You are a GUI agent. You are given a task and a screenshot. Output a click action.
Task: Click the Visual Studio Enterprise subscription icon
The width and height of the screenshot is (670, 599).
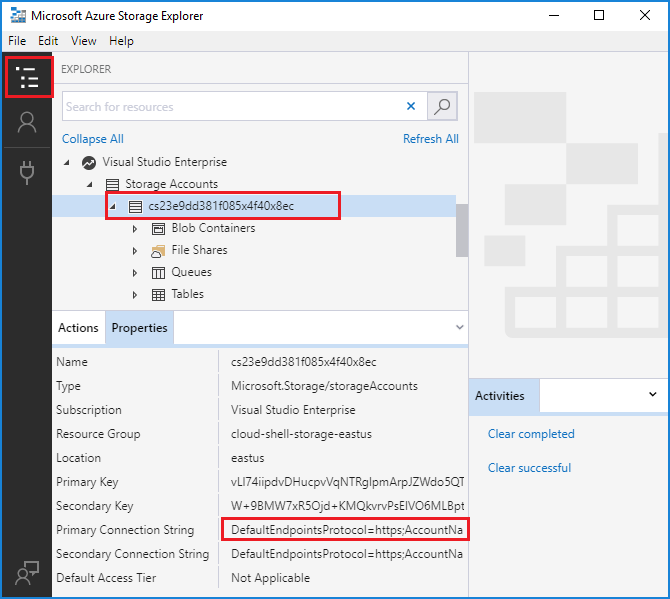(x=89, y=163)
